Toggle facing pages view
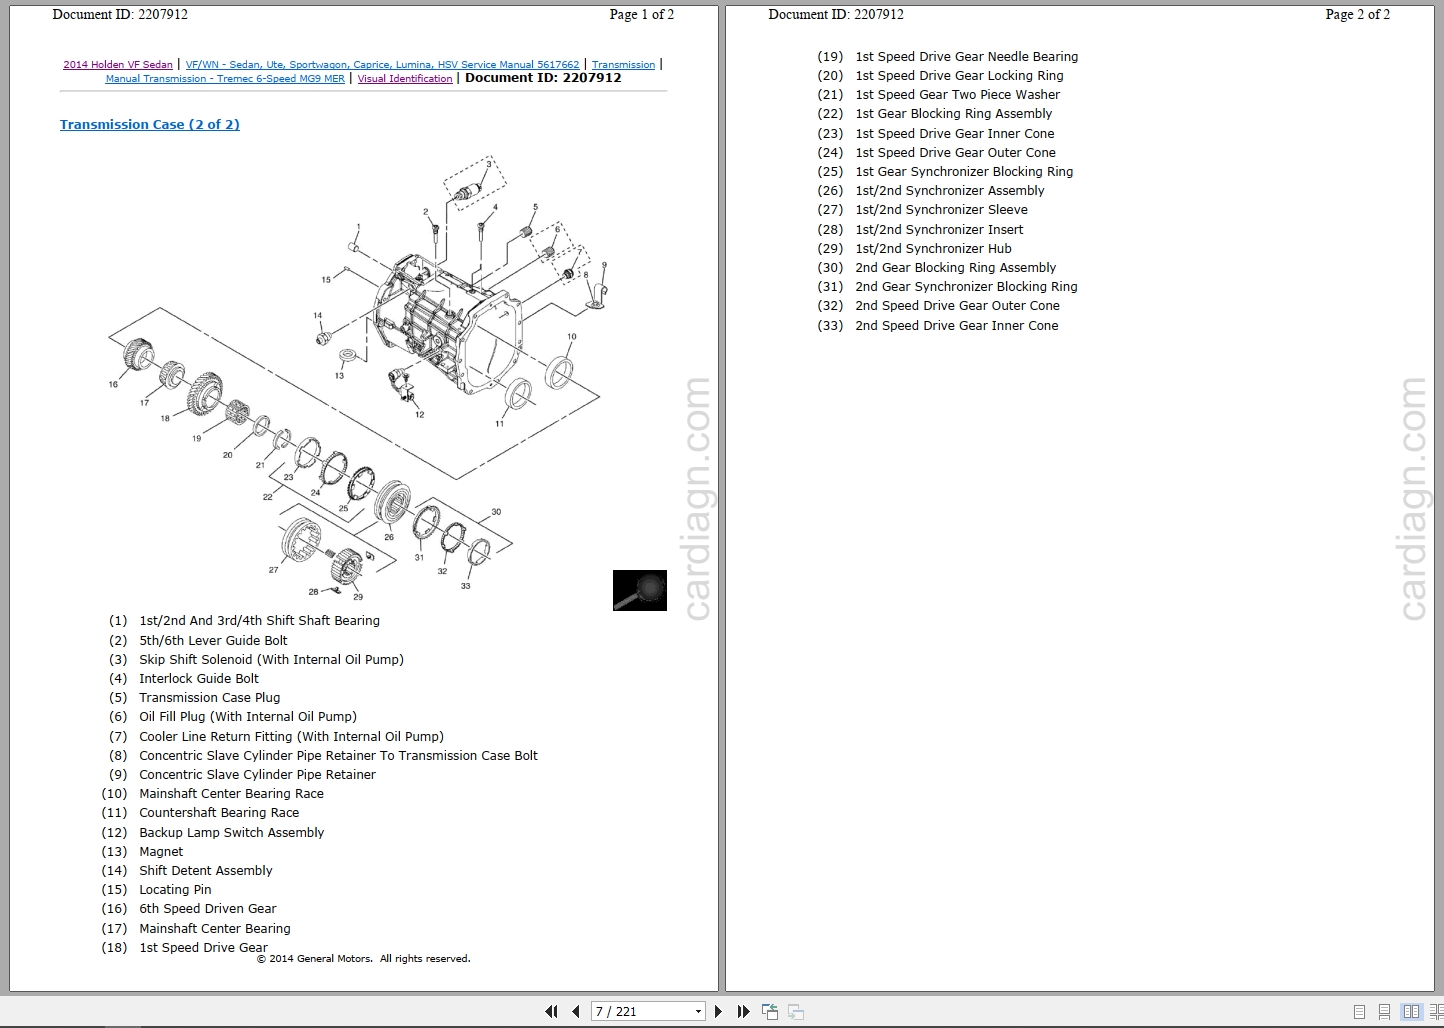The height and width of the screenshot is (1028, 1444). tap(1411, 1011)
